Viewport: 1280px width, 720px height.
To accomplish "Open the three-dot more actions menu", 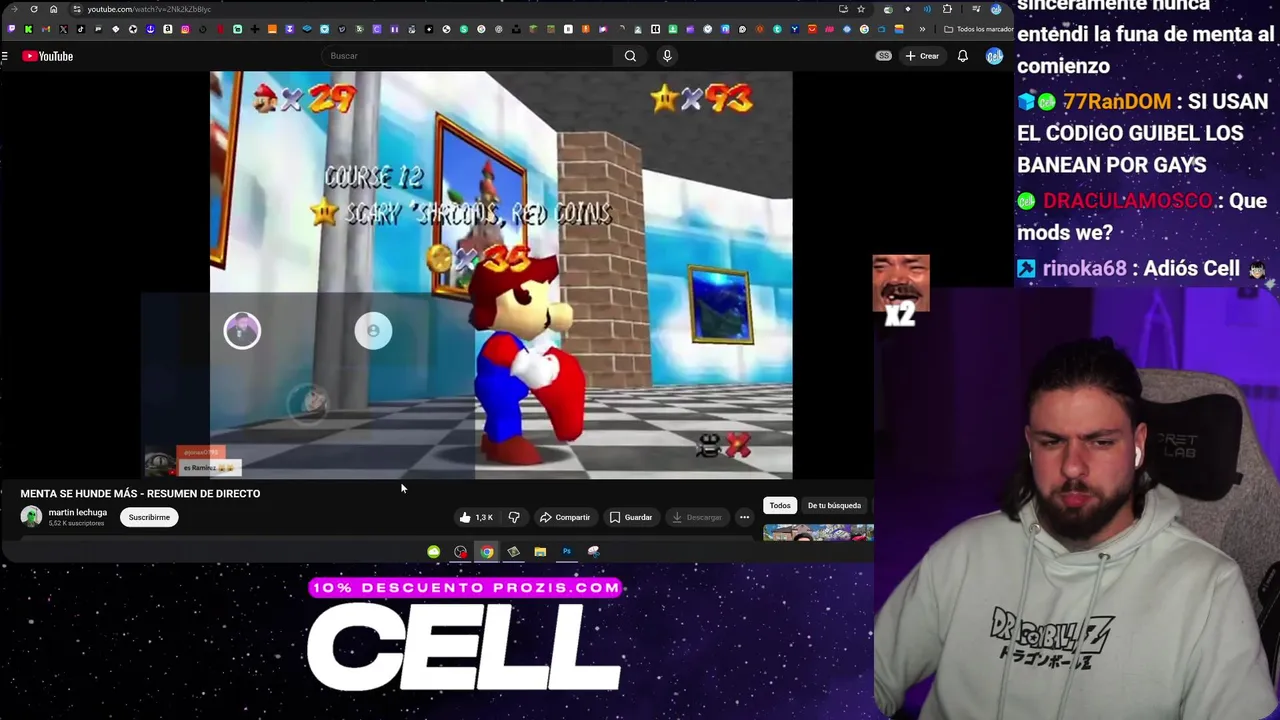I will [x=744, y=517].
